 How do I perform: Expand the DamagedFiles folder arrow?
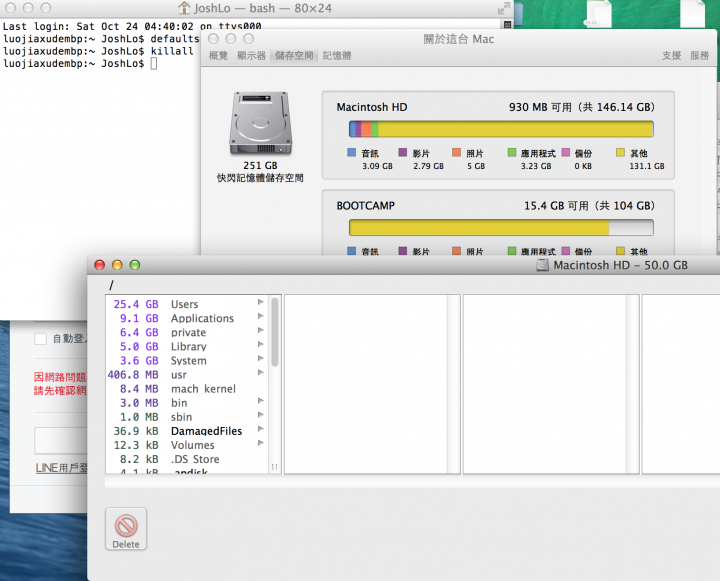260,429
